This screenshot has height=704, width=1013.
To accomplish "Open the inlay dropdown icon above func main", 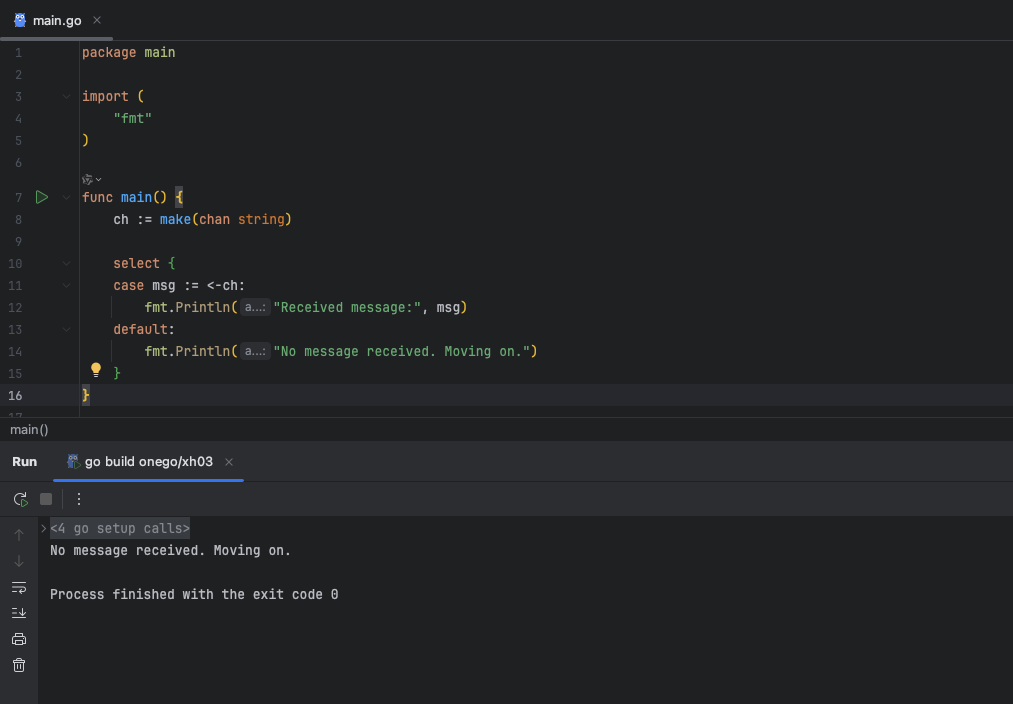I will 91,180.
